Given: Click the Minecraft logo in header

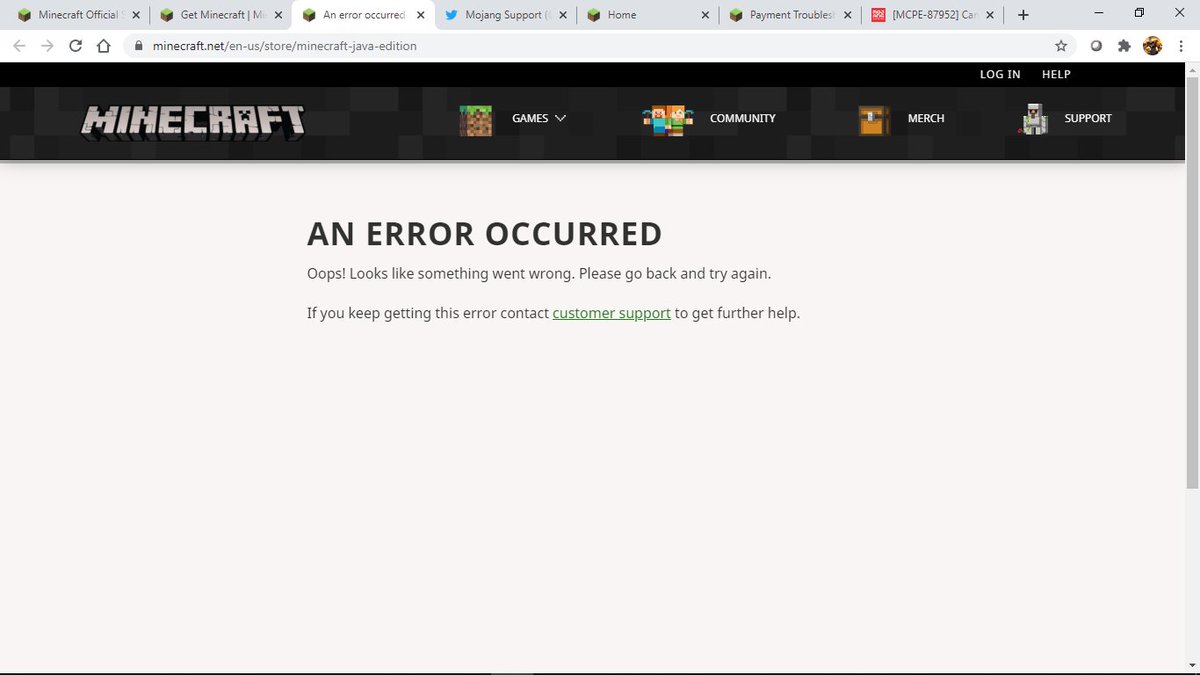Looking at the screenshot, I should tap(193, 120).
